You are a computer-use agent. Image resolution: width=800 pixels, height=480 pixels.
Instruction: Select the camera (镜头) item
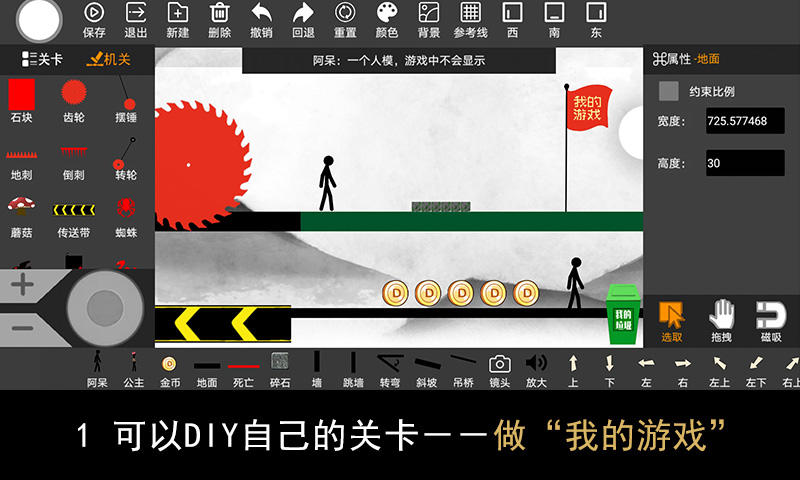click(x=500, y=368)
